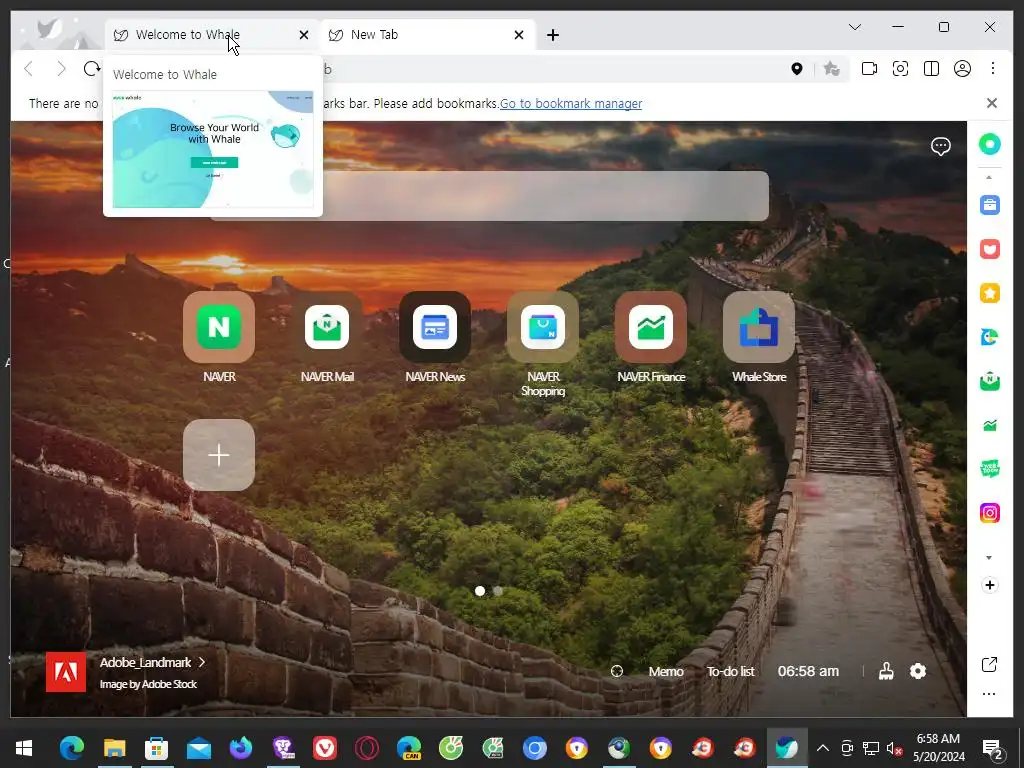
Task: Add a new sidebar app with plus
Action: pos(989,585)
